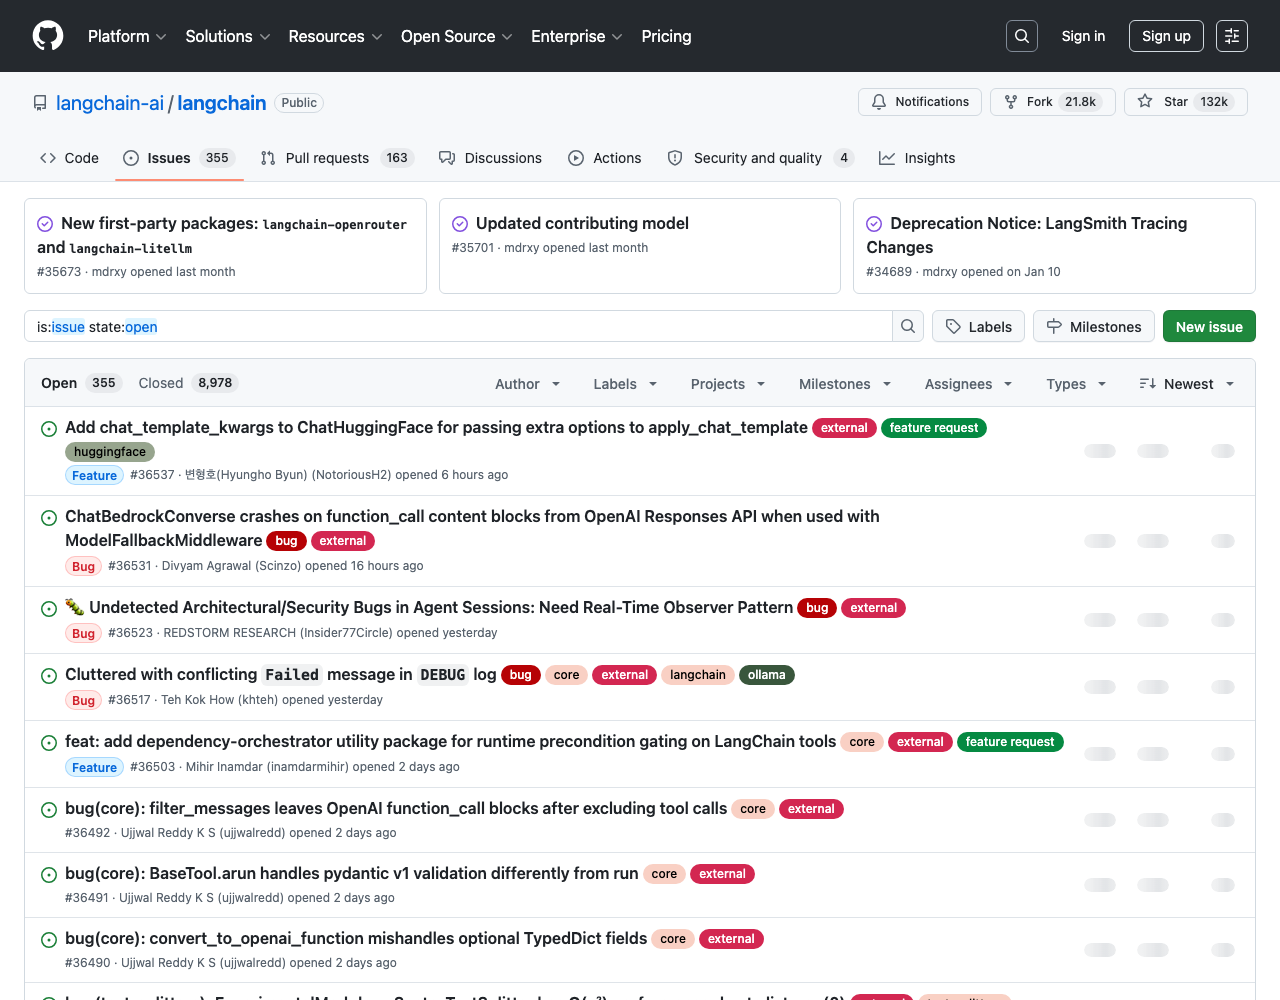Click the tag icon in Labels button
Image resolution: width=1280 pixels, height=1000 pixels.
click(953, 327)
